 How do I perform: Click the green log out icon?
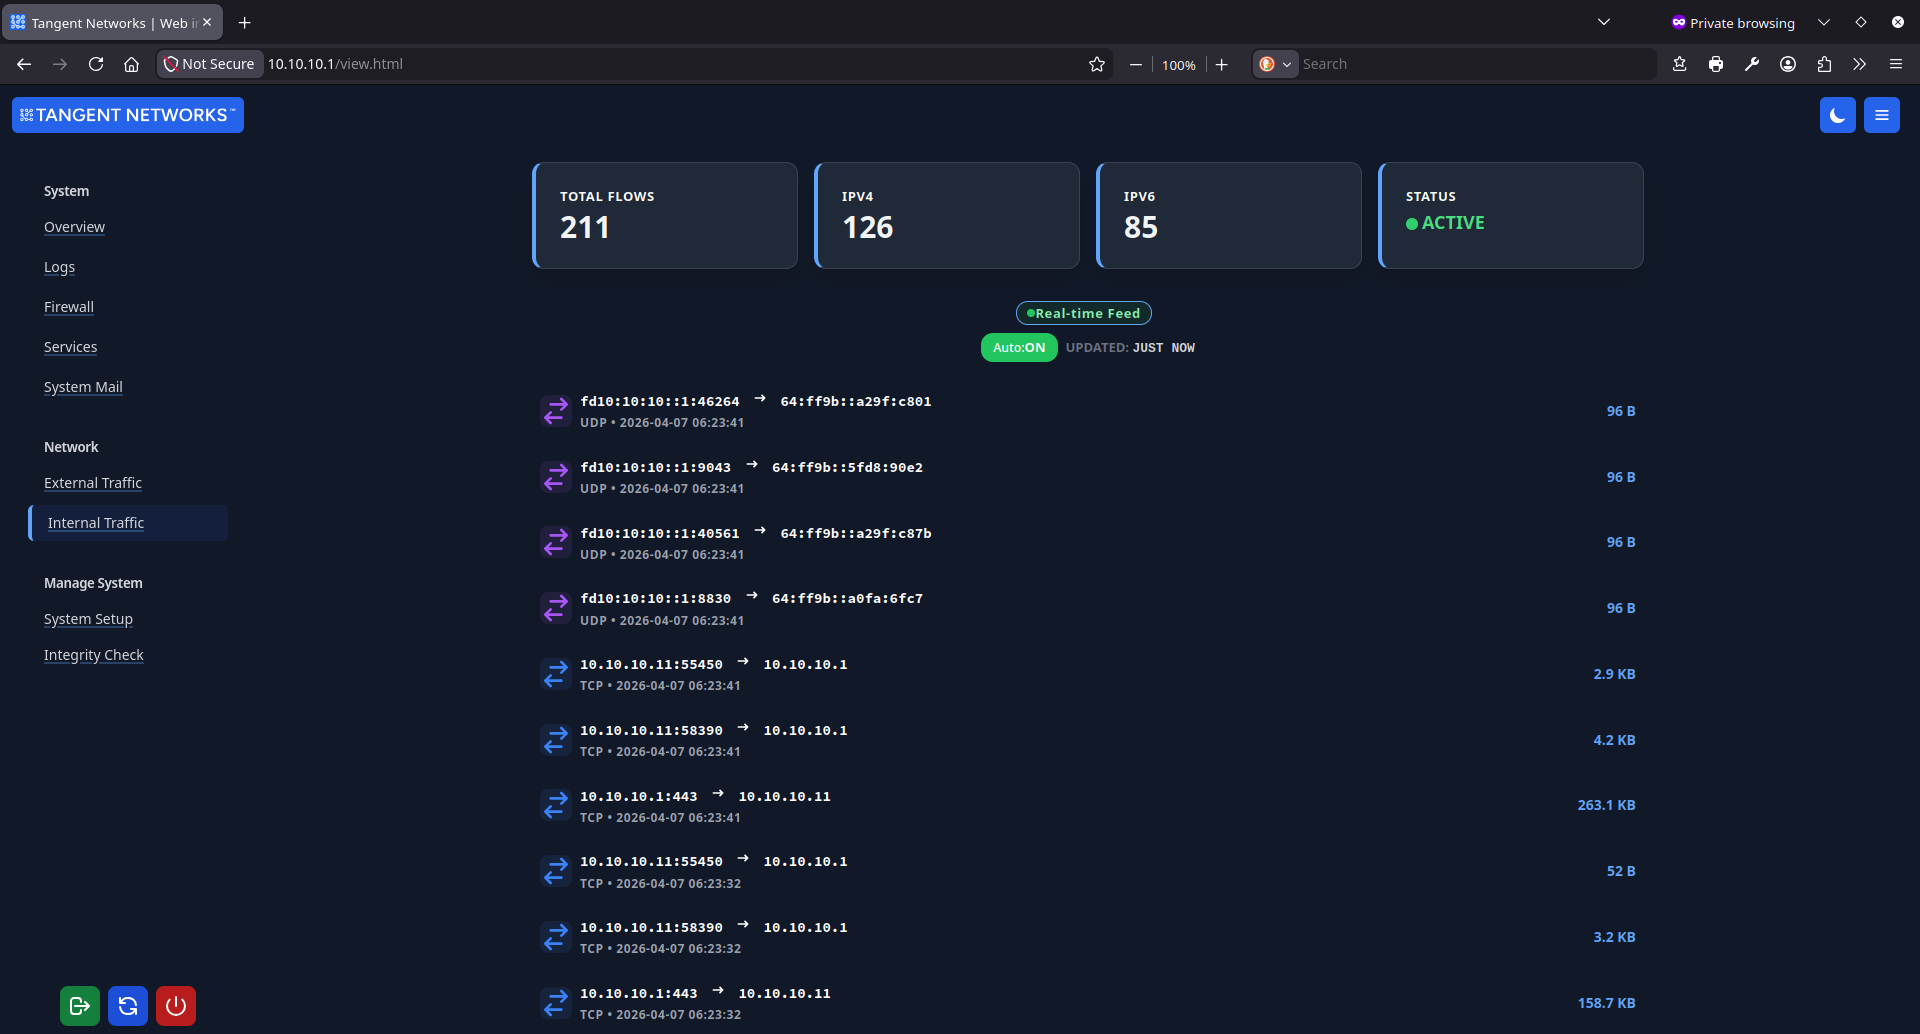pyautogui.click(x=79, y=1005)
